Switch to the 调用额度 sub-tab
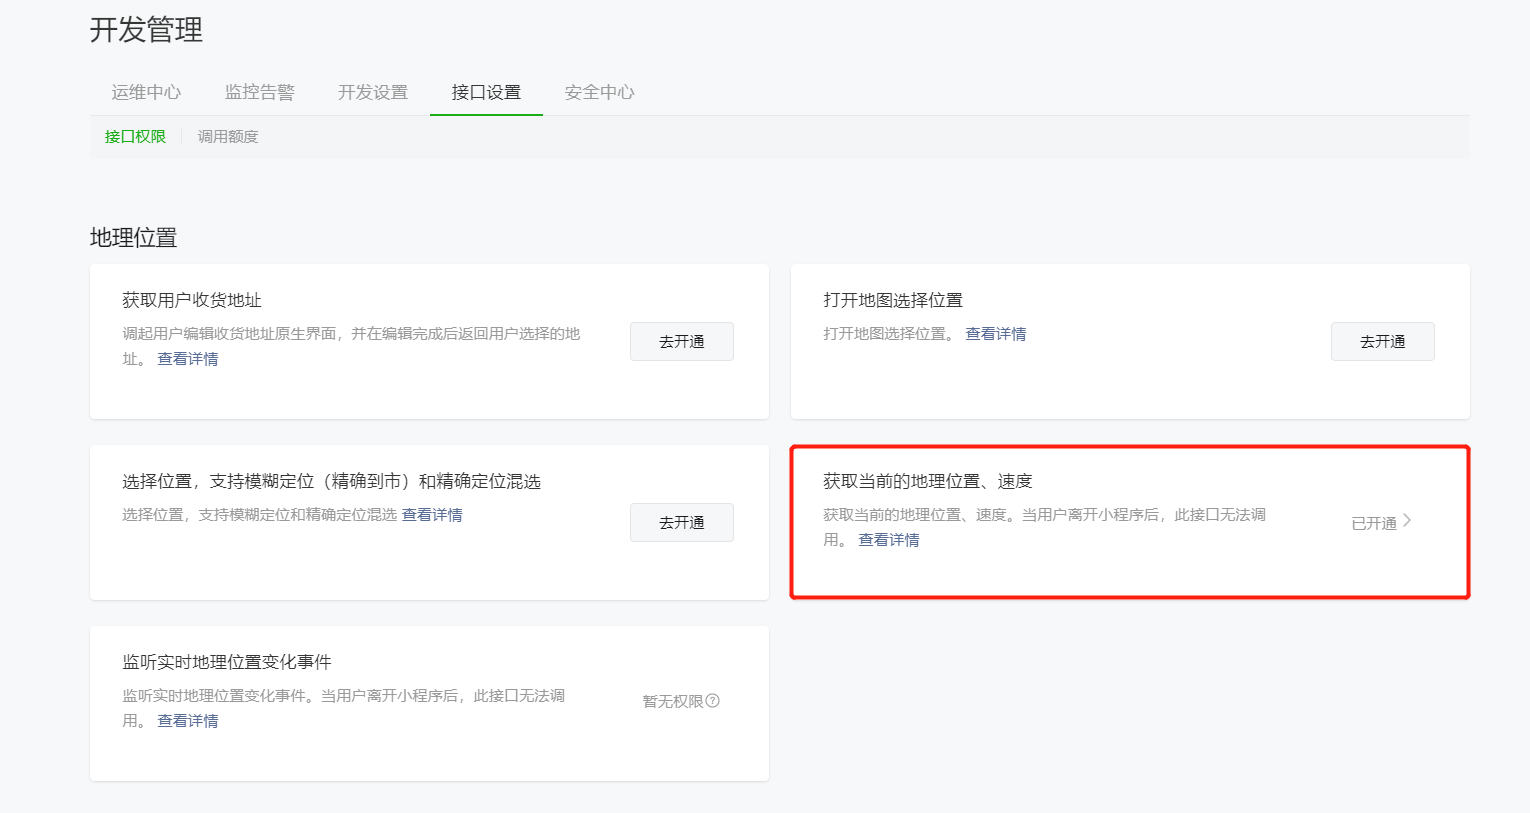This screenshot has height=813, width=1530. pos(228,137)
